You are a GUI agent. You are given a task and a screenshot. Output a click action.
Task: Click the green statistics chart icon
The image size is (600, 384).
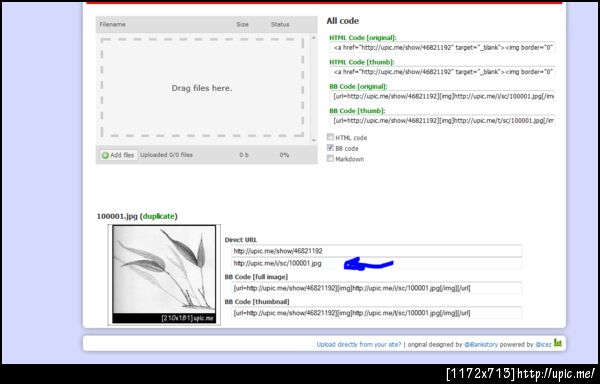(x=558, y=343)
